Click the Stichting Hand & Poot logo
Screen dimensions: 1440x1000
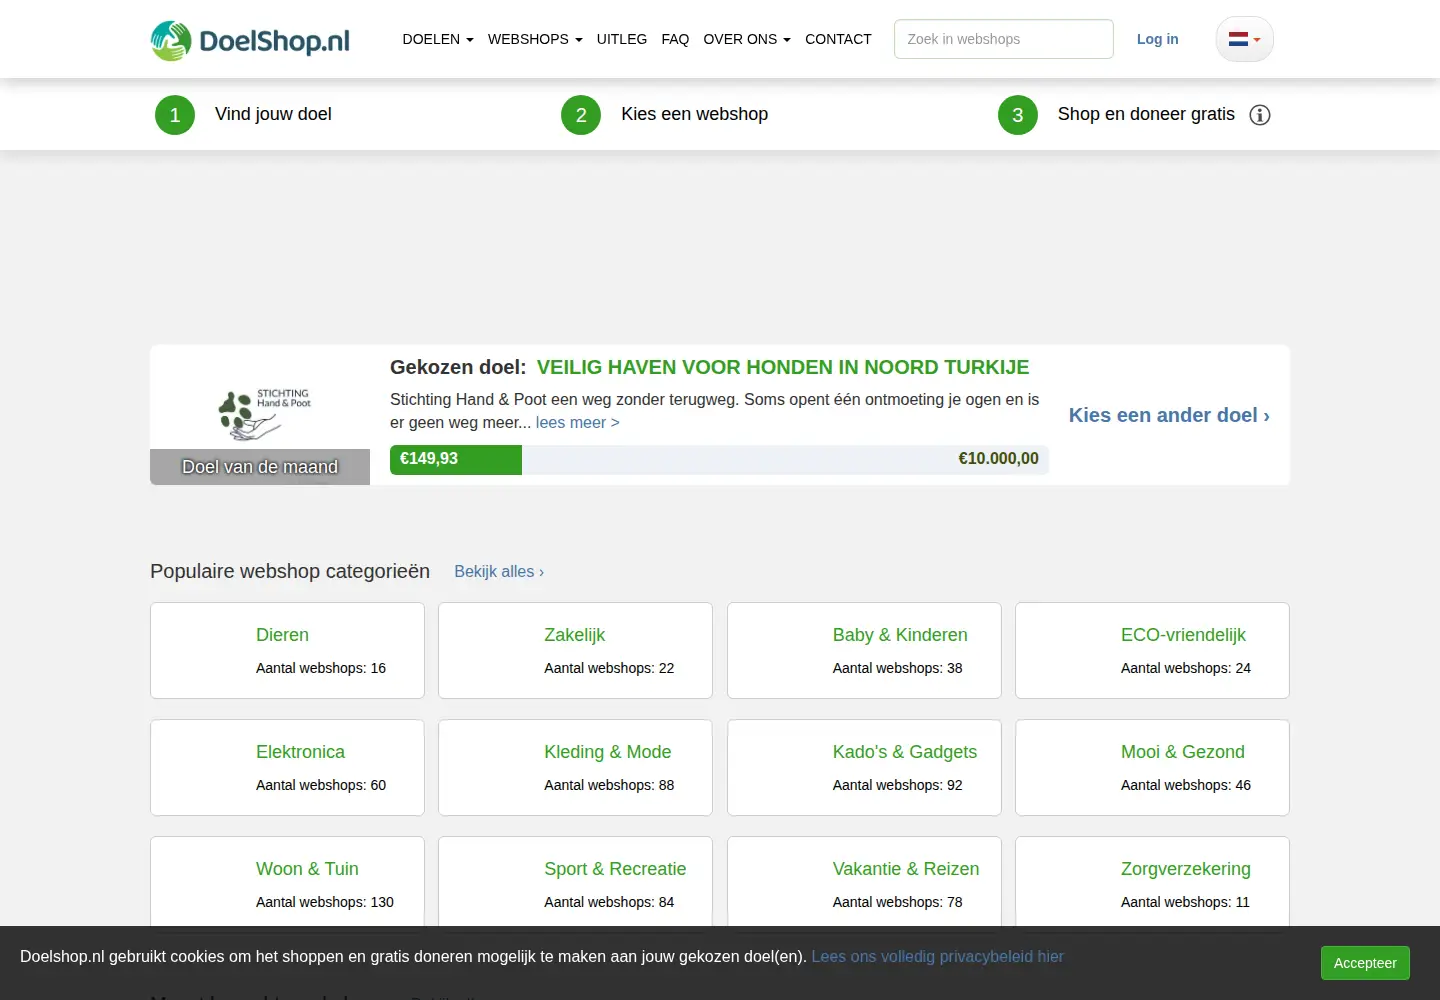[264, 414]
